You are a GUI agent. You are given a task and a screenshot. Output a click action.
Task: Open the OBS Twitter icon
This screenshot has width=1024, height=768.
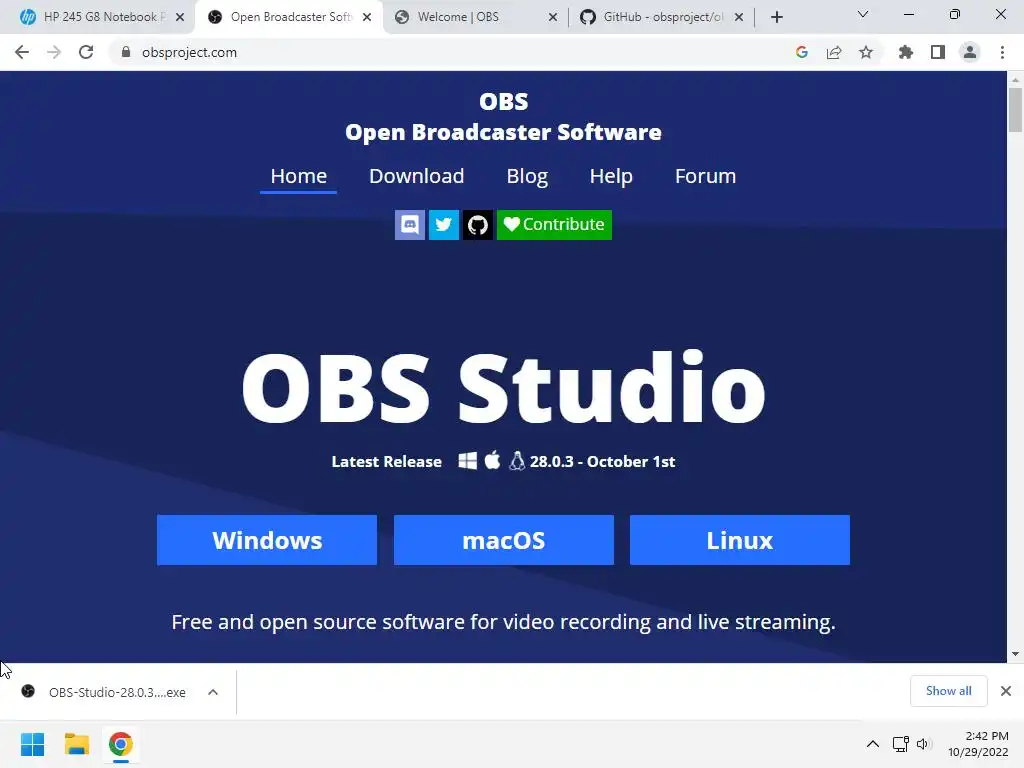coord(443,225)
